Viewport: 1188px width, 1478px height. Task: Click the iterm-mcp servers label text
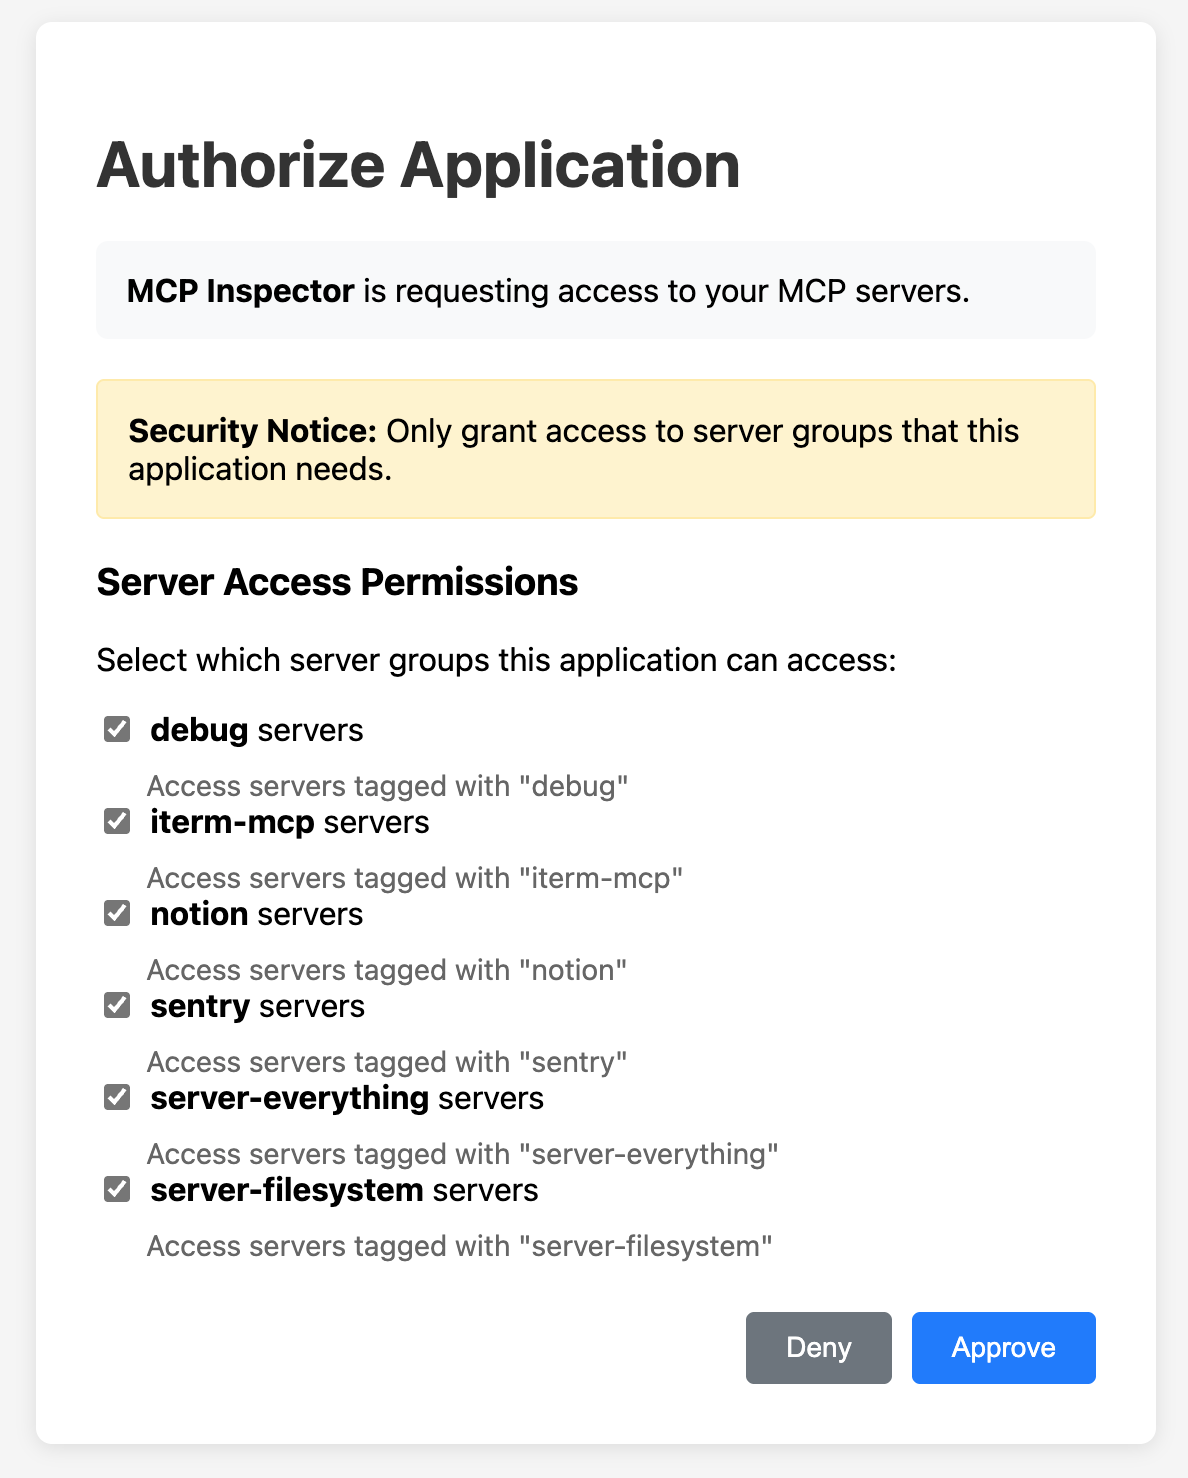tap(290, 821)
